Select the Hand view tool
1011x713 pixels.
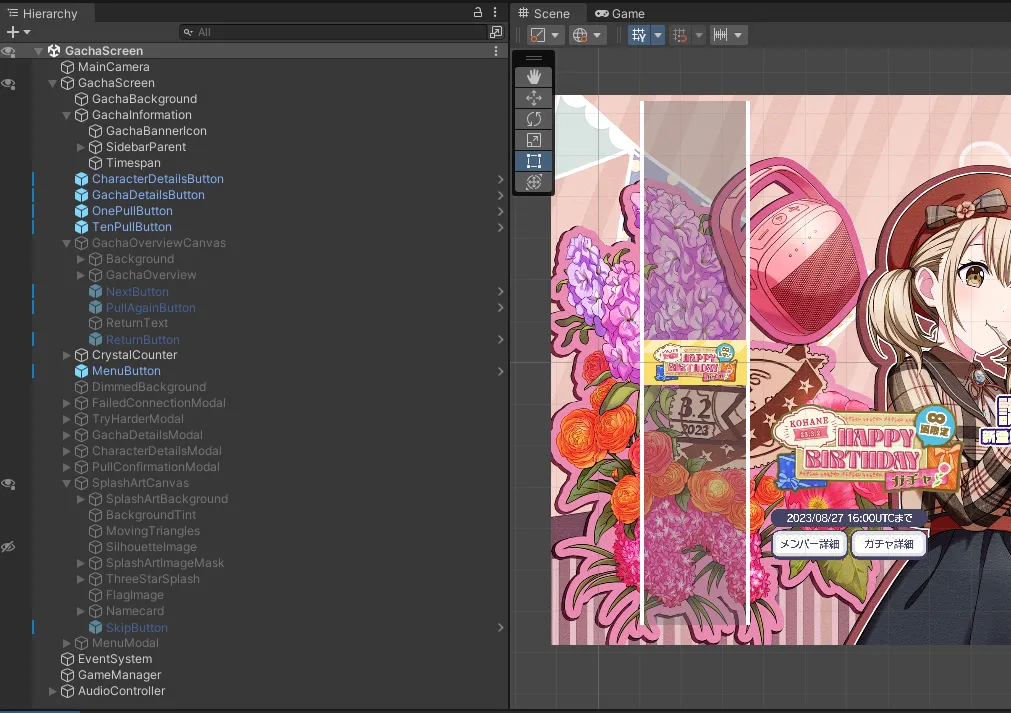533,76
